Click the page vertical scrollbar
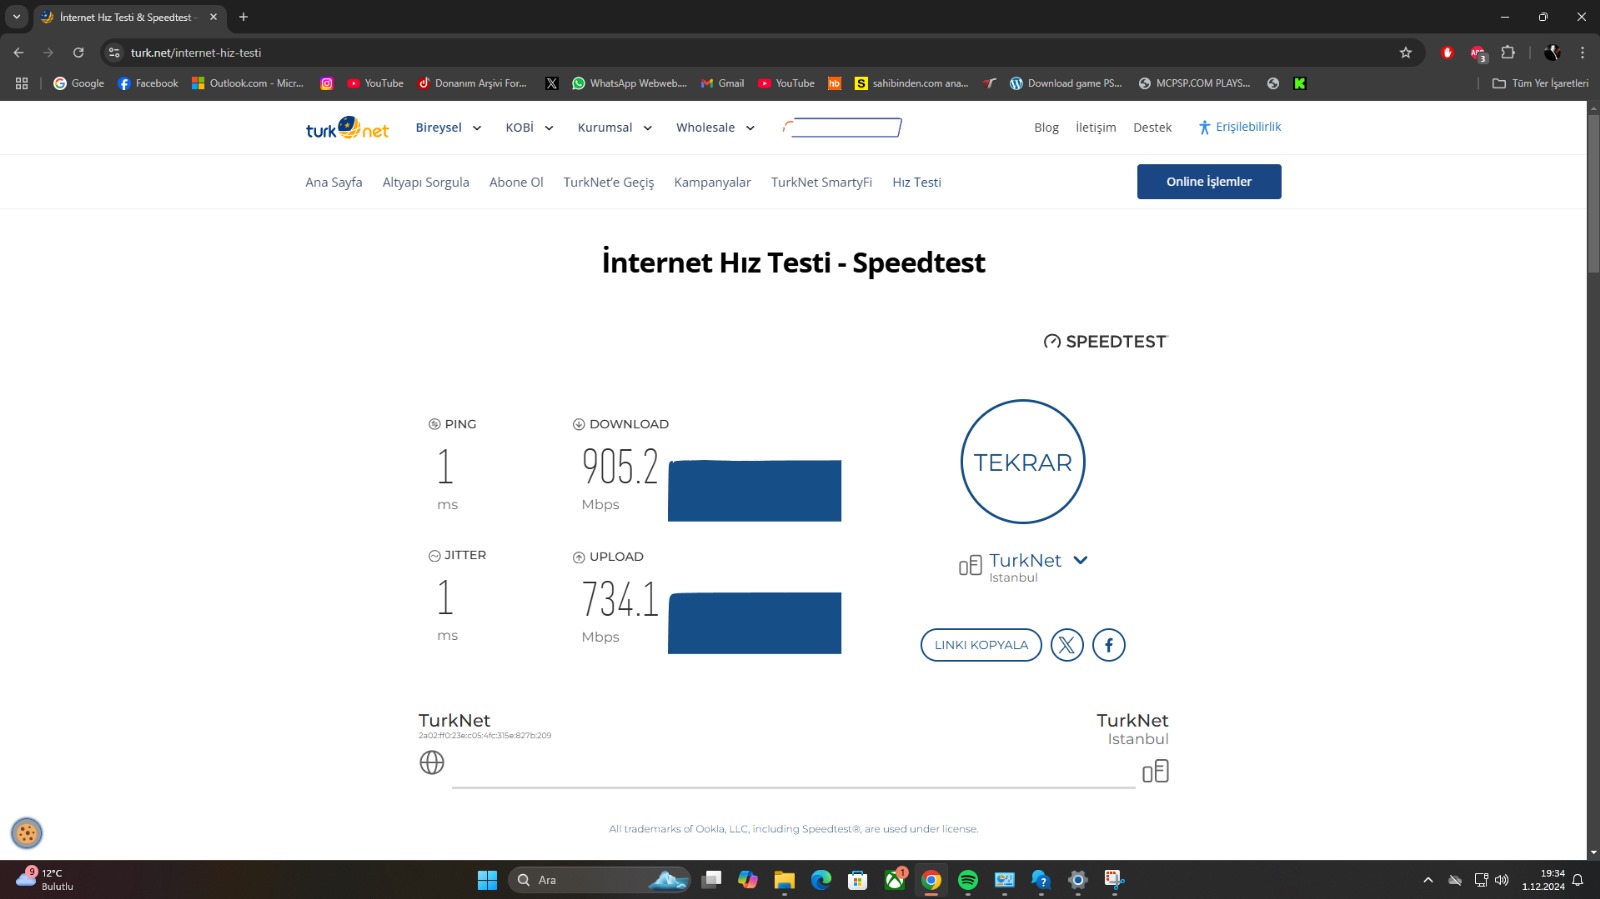Image resolution: width=1600 pixels, height=899 pixels. click(x=1593, y=195)
